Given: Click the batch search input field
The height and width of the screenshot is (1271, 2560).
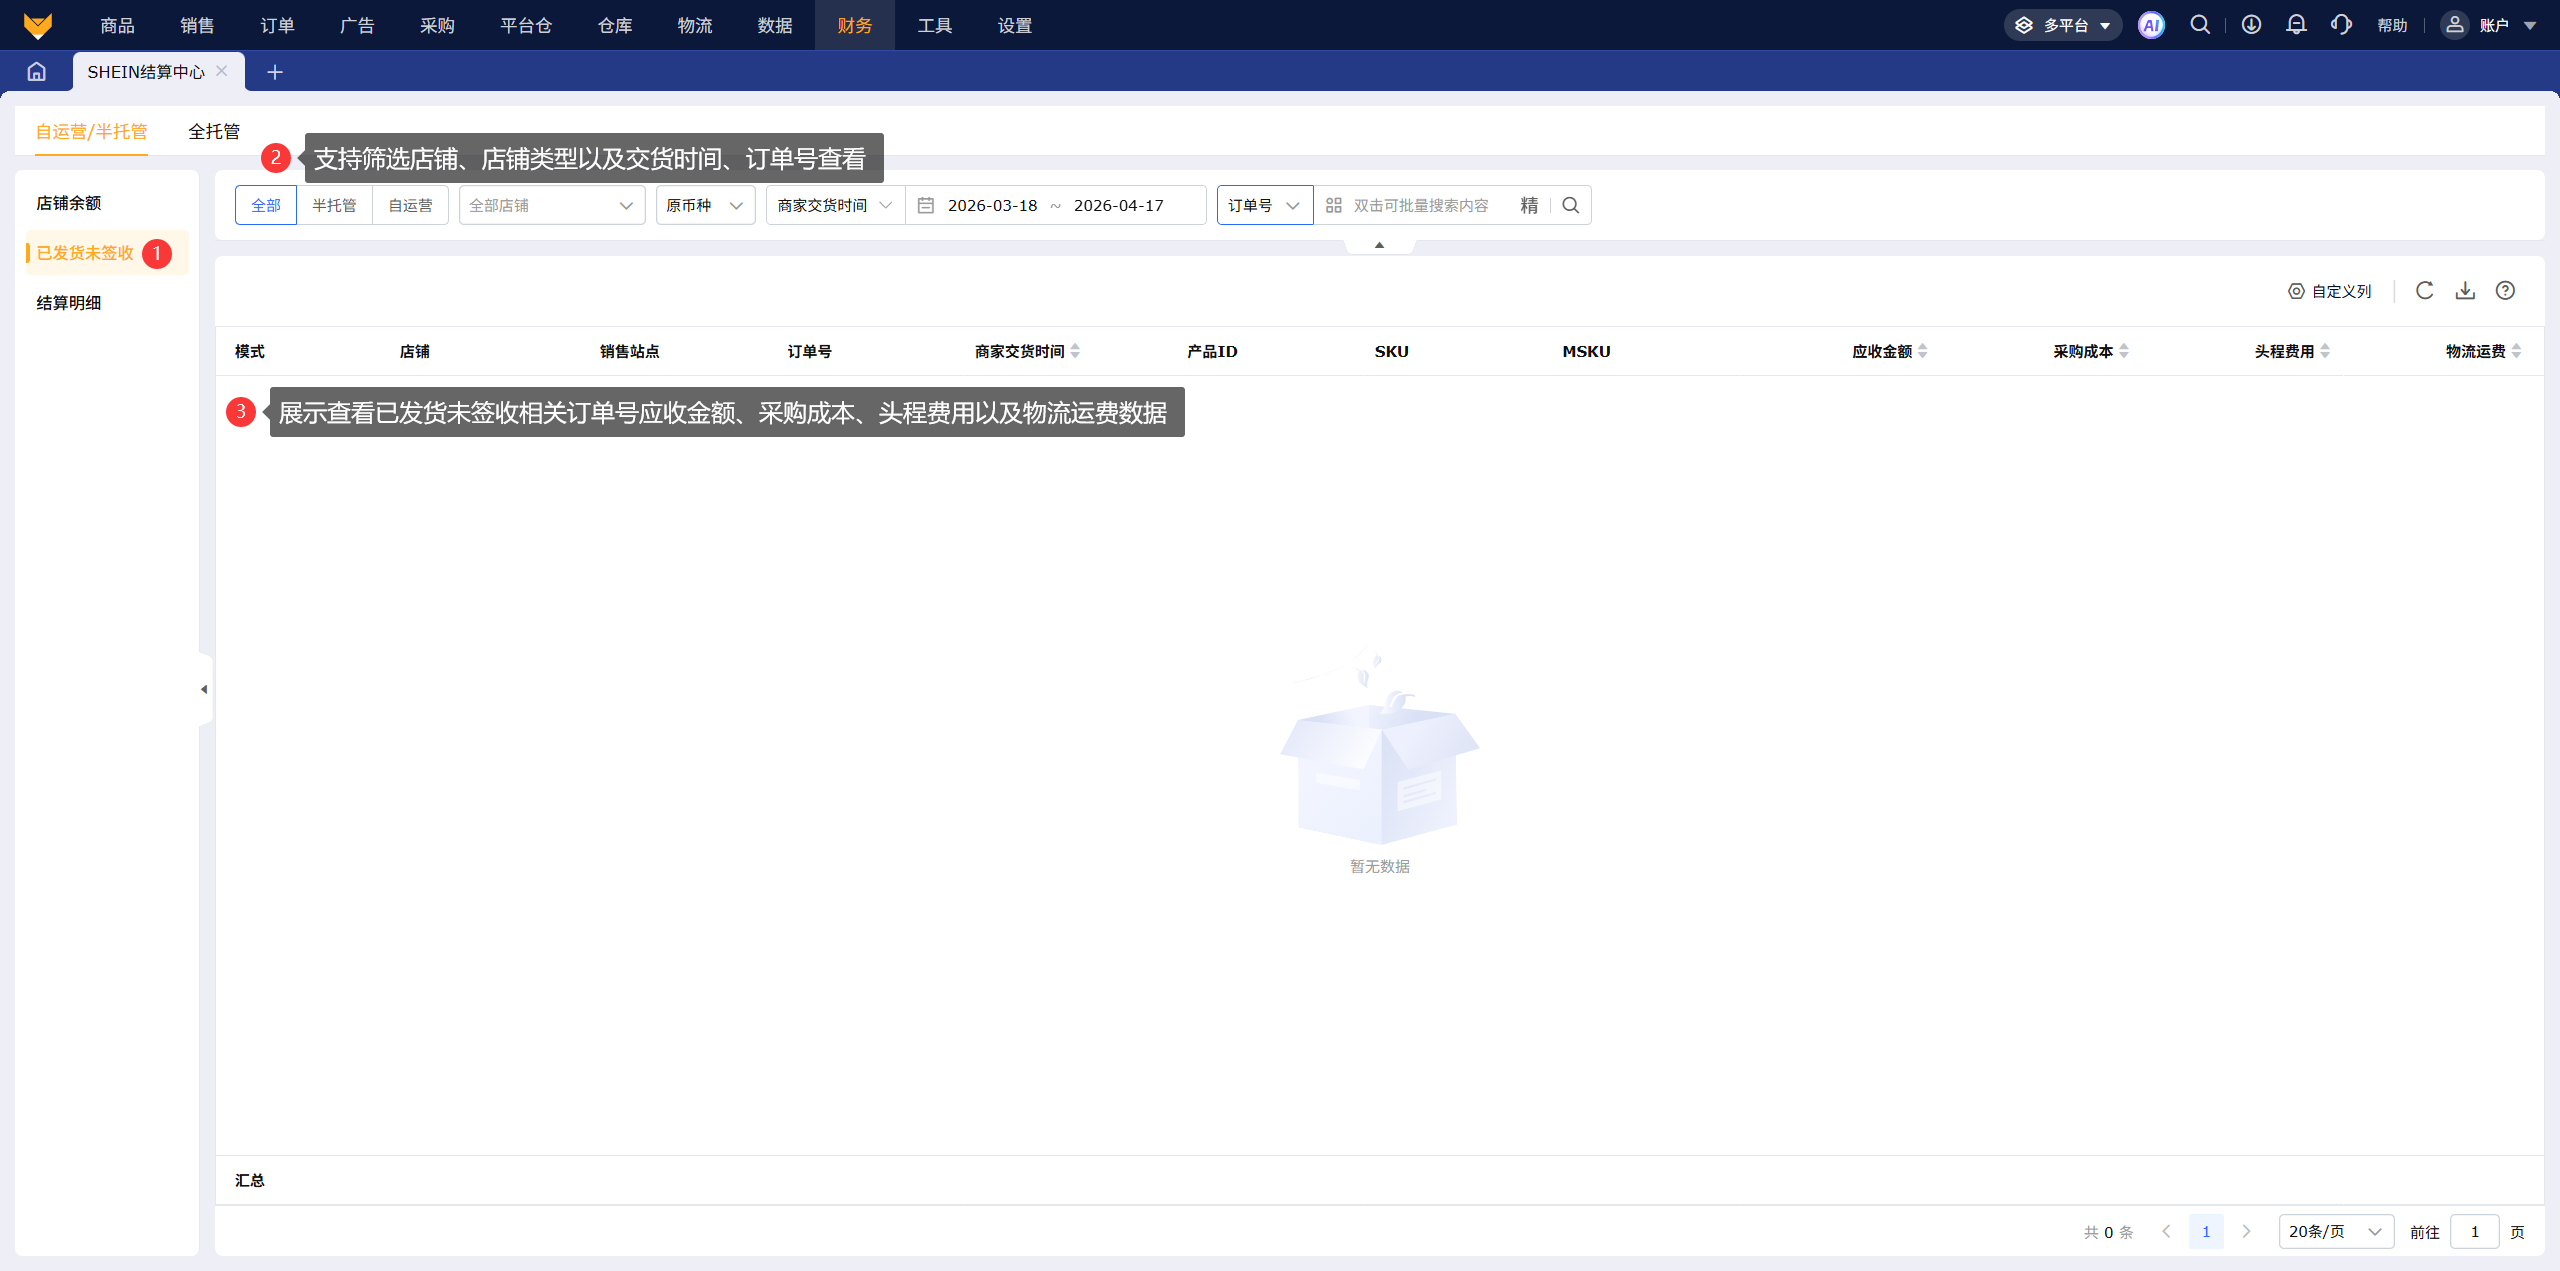Looking at the screenshot, I should click(x=1421, y=205).
